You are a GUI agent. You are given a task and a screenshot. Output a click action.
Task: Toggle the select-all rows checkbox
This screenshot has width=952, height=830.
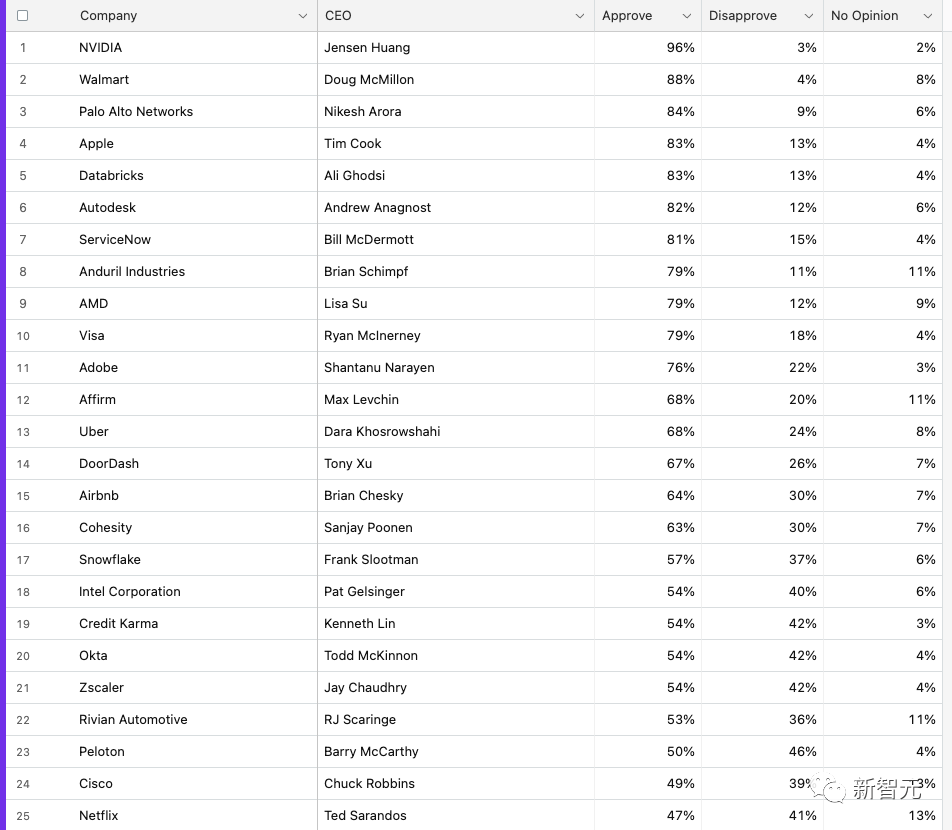pyautogui.click(x=23, y=16)
